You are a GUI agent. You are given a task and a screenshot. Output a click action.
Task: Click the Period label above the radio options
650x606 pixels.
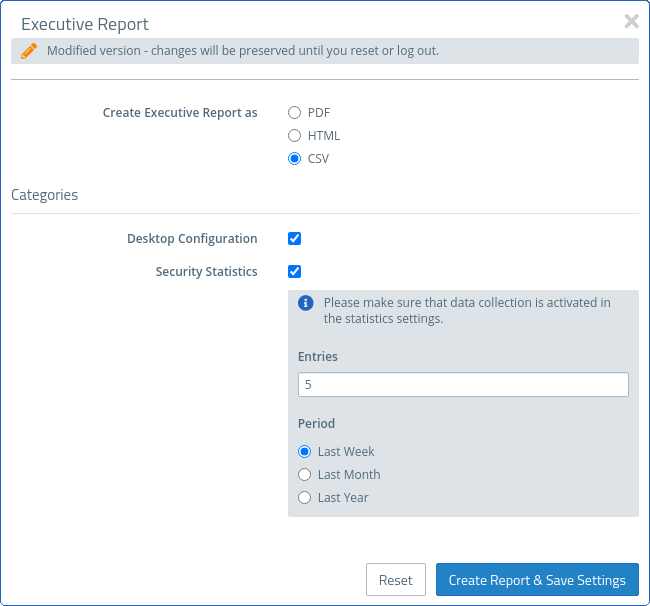click(316, 424)
